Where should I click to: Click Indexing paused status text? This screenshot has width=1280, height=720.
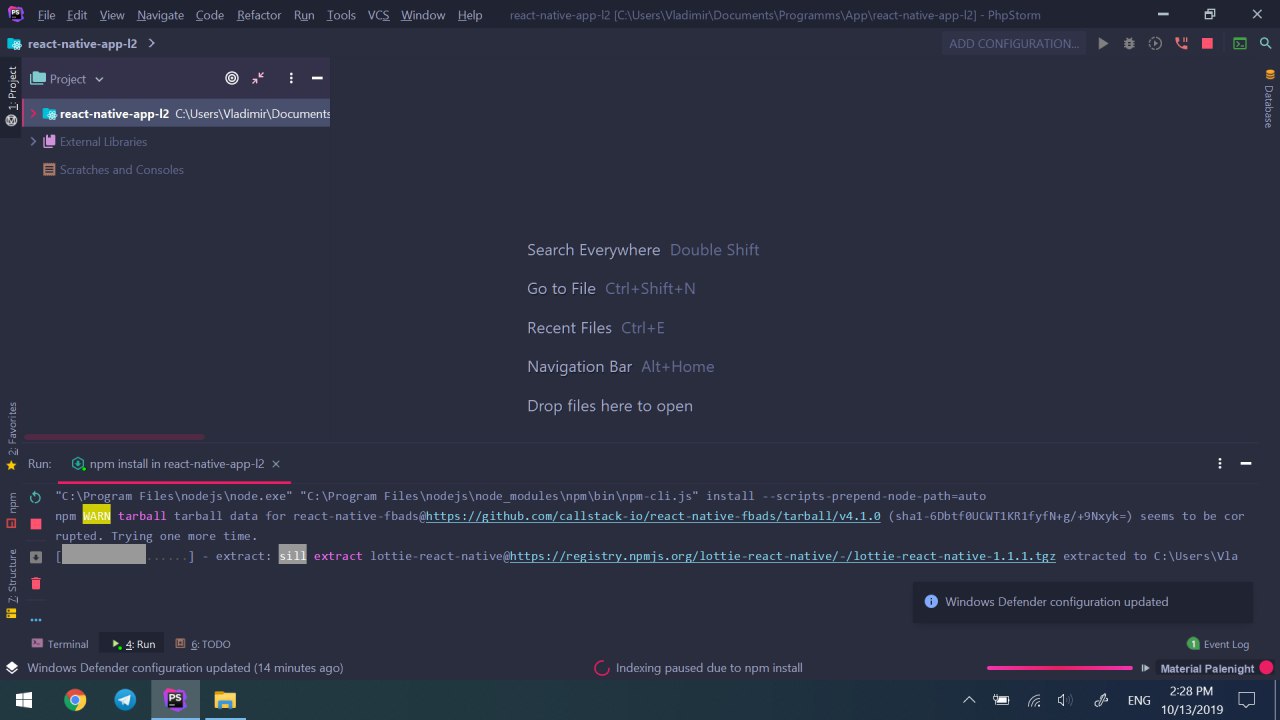[709, 668]
